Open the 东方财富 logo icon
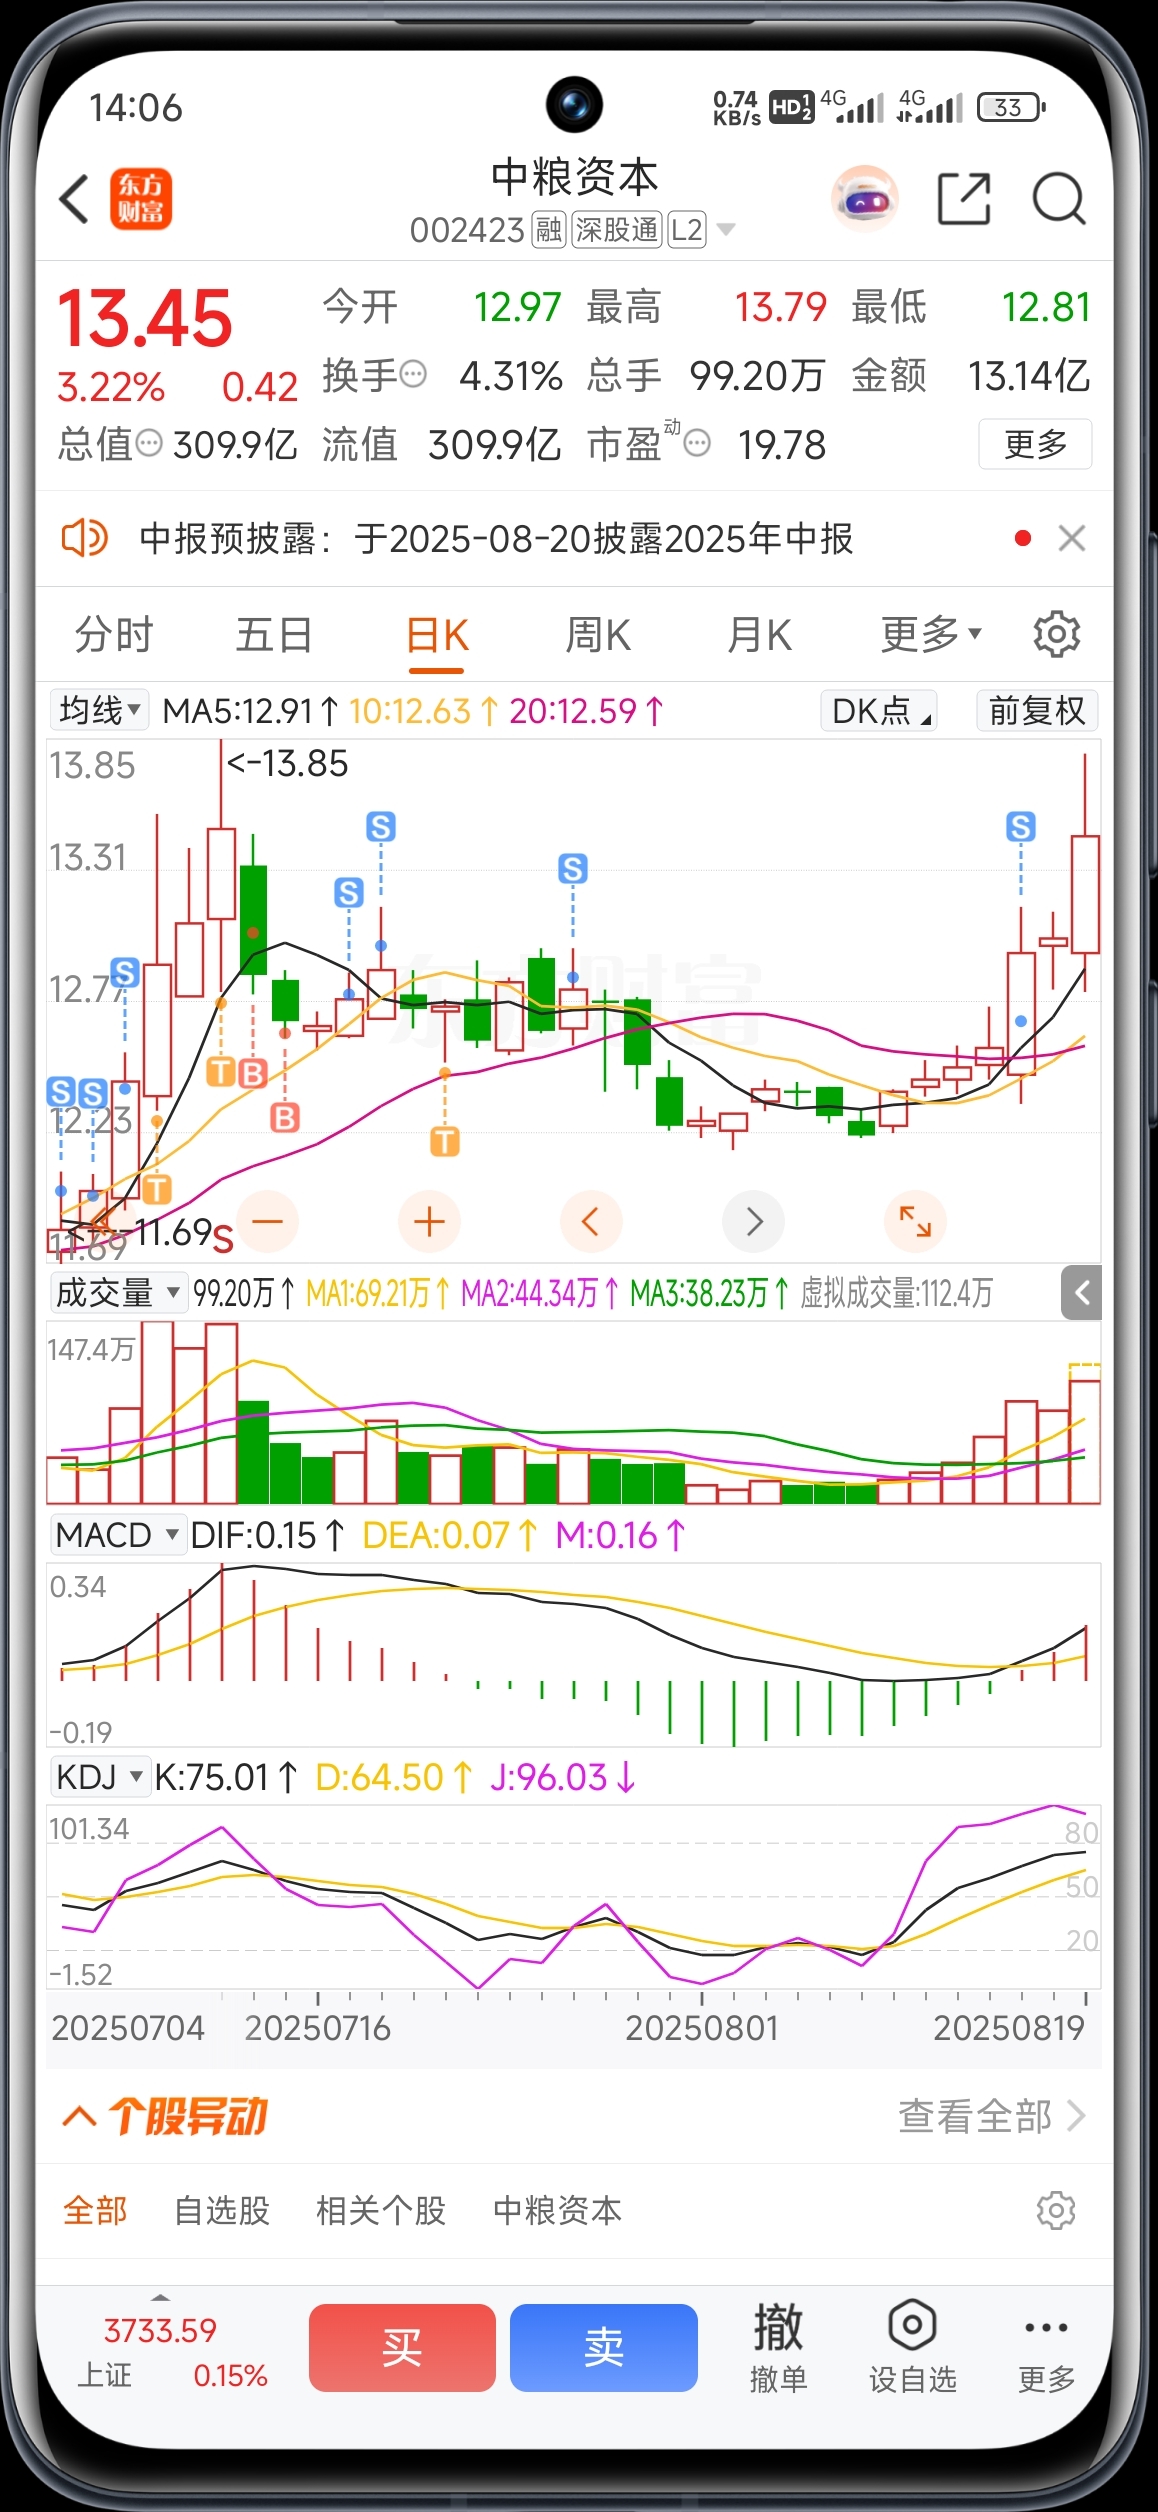 141,198
